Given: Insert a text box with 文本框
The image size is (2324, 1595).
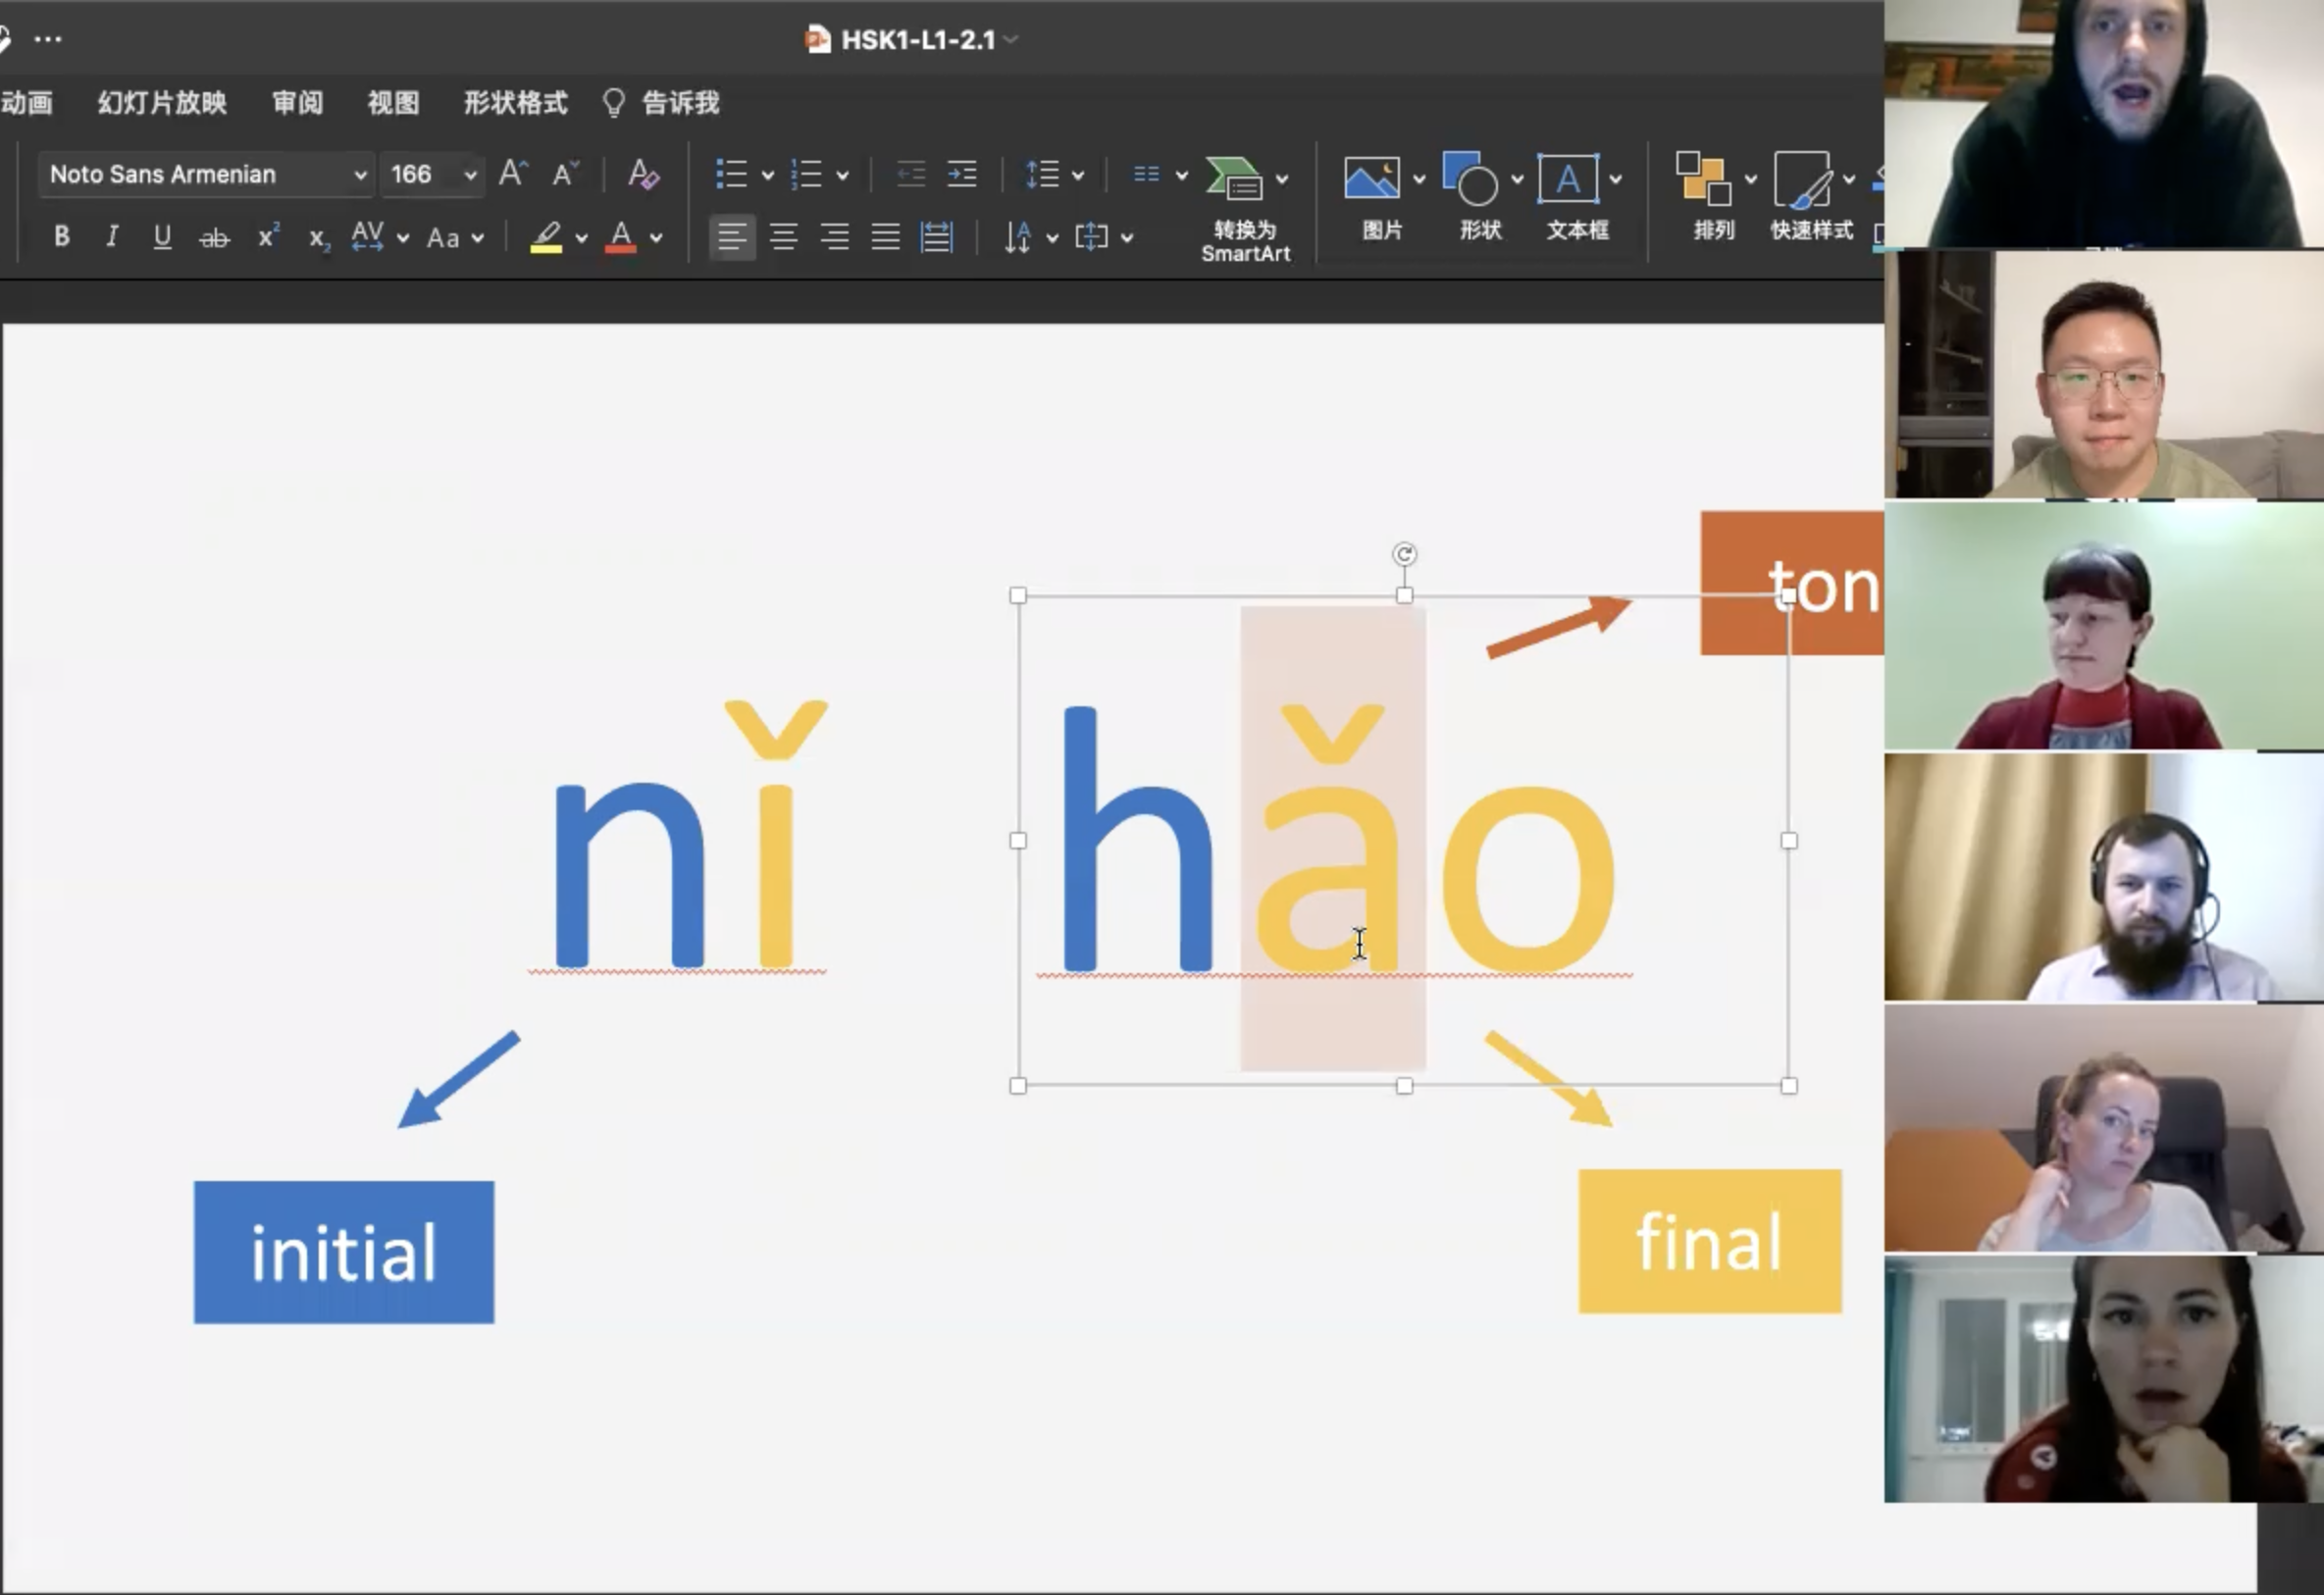Looking at the screenshot, I should (x=1567, y=180).
